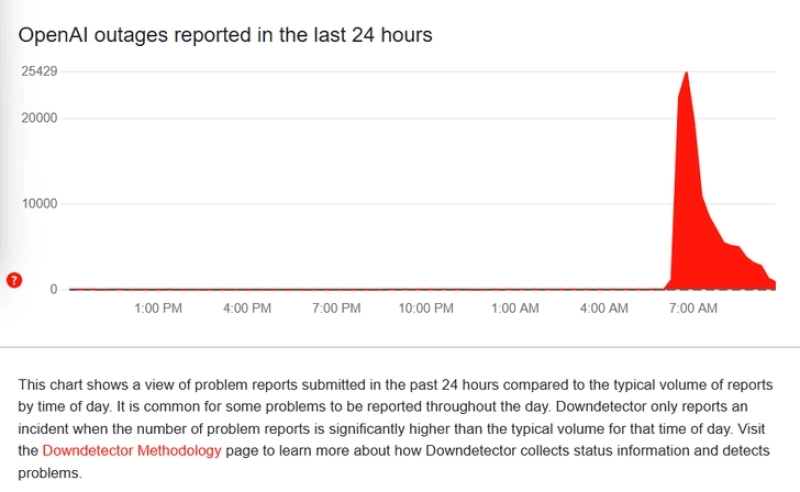Click the 0 y-axis label
Image resolution: width=800 pixels, height=492 pixels.
pyautogui.click(x=54, y=289)
